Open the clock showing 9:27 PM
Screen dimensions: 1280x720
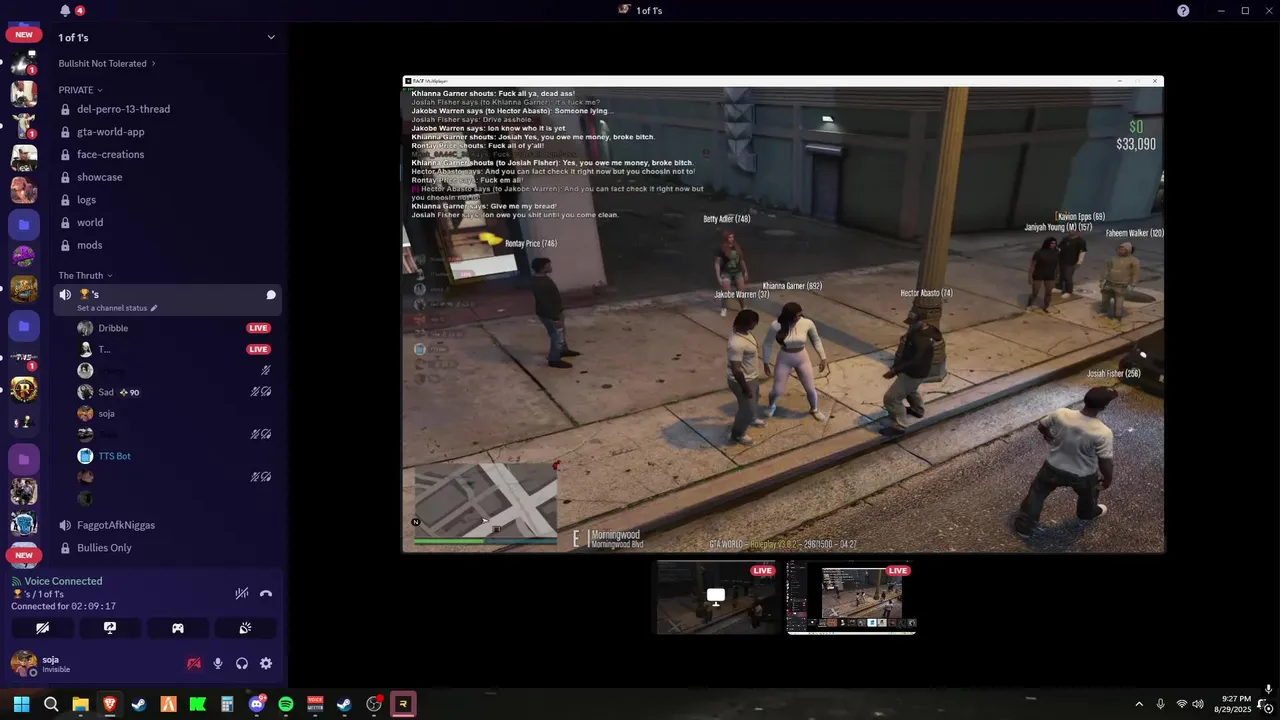coord(1233,704)
